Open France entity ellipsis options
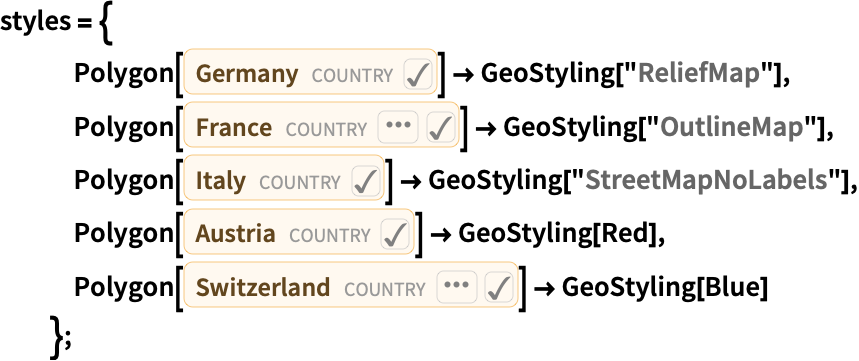 tap(398, 128)
